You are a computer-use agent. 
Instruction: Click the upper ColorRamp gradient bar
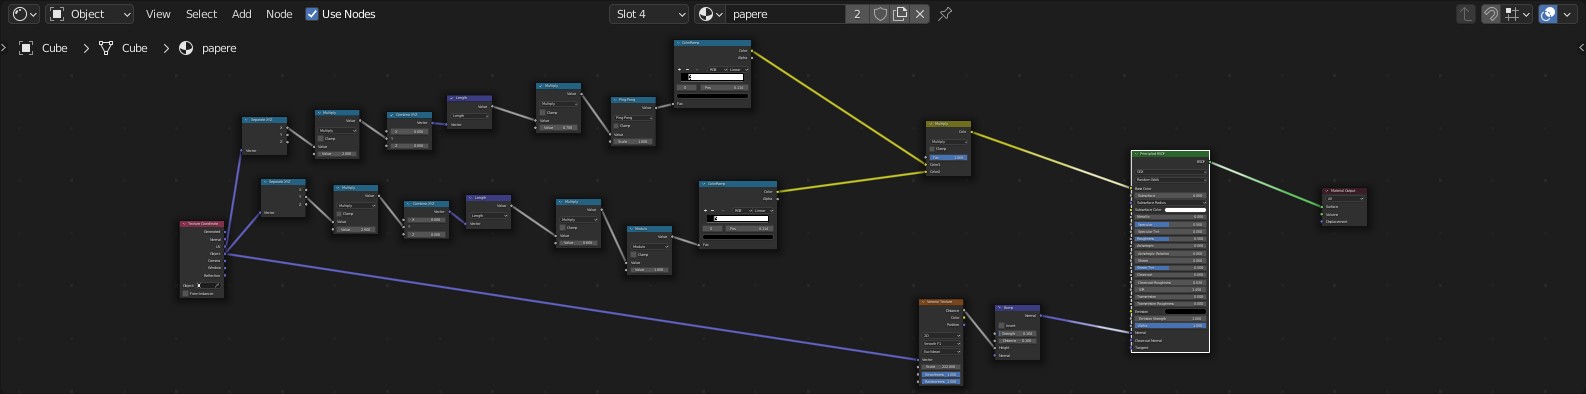click(713, 77)
